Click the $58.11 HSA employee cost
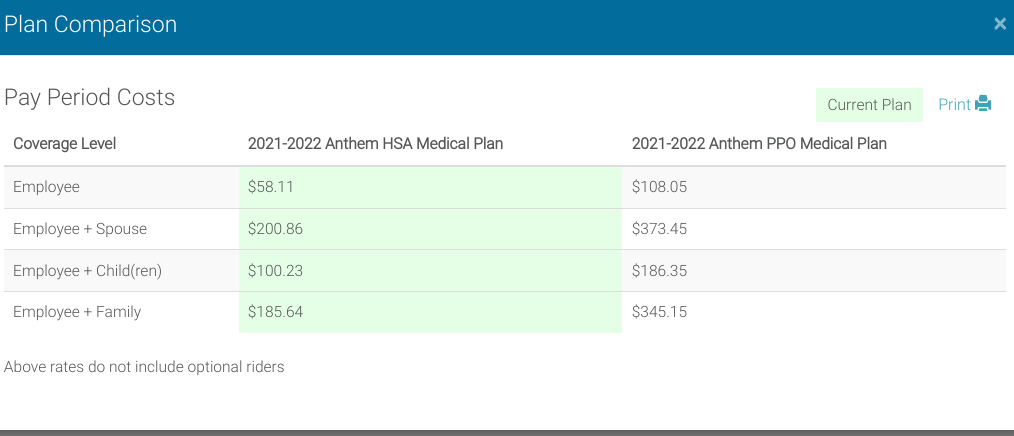Viewport: 1014px width, 436px height. [271, 187]
